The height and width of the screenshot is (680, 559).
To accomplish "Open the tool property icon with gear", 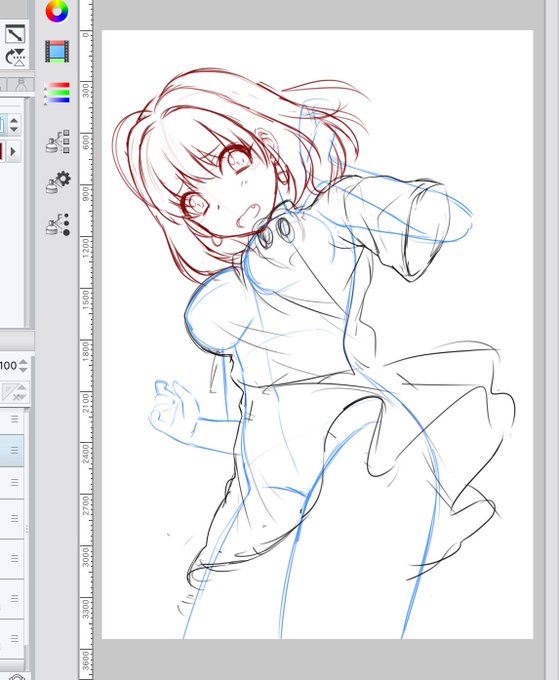I will pos(58,182).
